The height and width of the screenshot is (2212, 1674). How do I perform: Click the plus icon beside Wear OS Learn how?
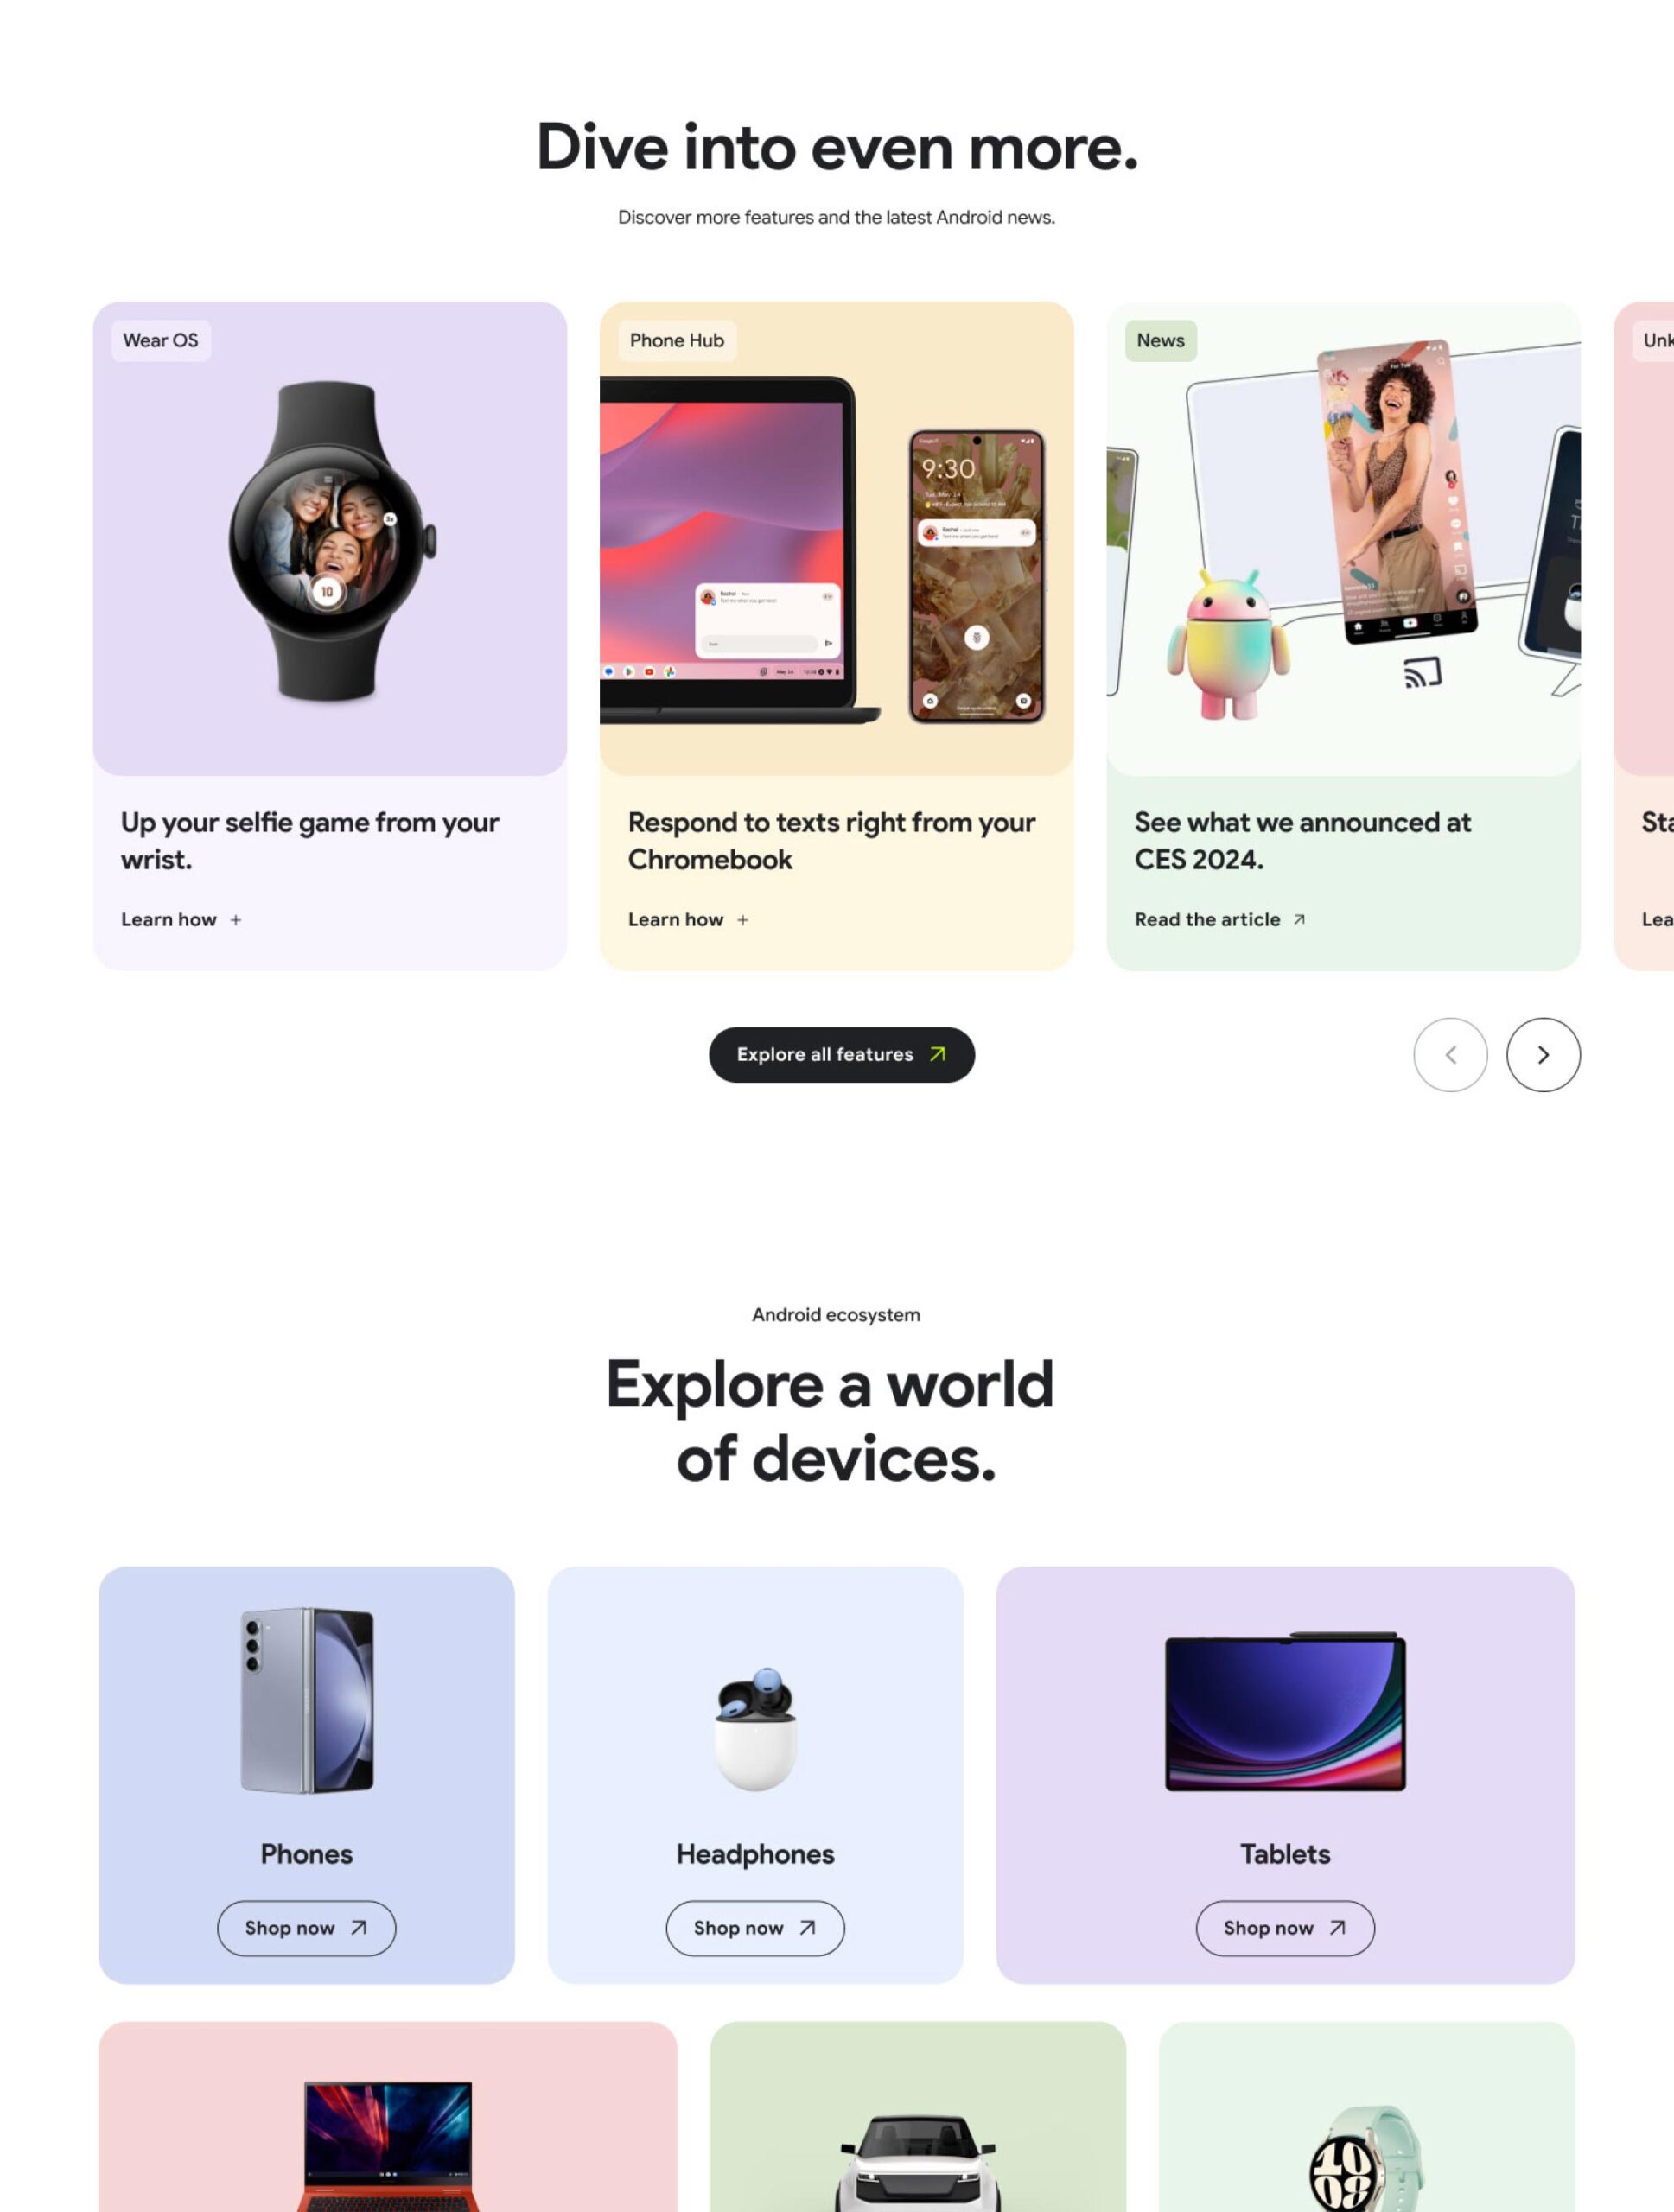(x=236, y=920)
